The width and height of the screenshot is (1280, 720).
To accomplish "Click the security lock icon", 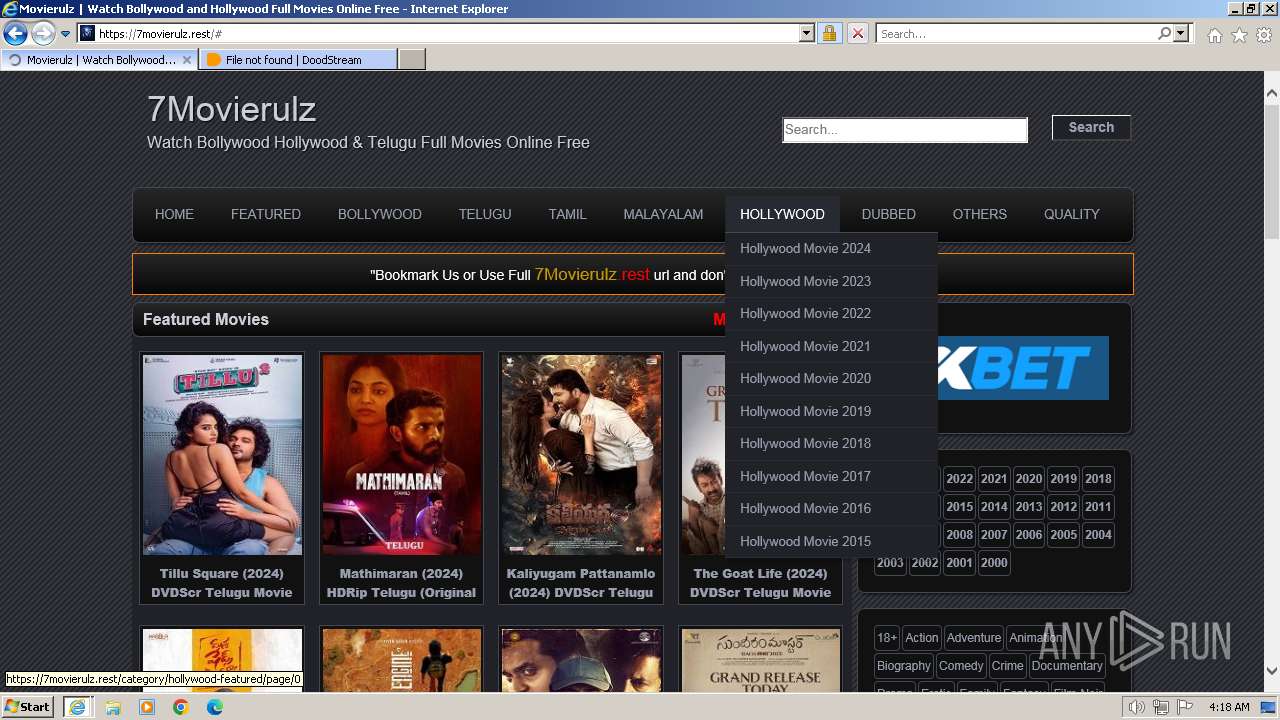I will (829, 33).
